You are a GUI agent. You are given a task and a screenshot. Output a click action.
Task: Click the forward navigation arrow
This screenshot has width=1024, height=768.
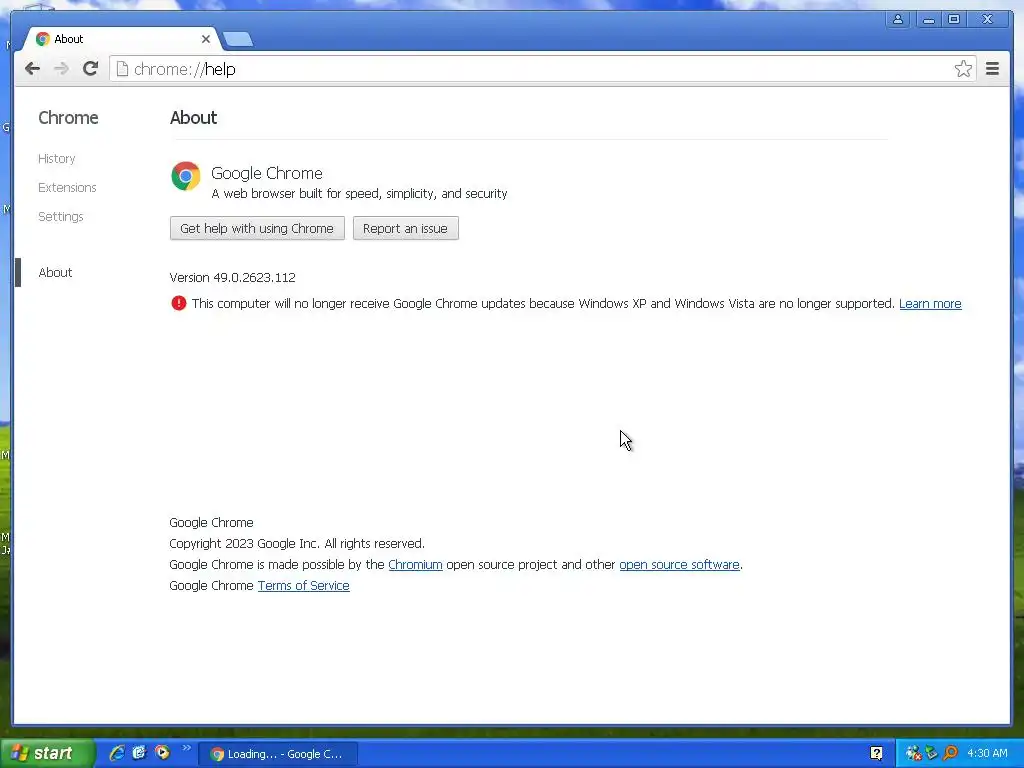coord(61,69)
